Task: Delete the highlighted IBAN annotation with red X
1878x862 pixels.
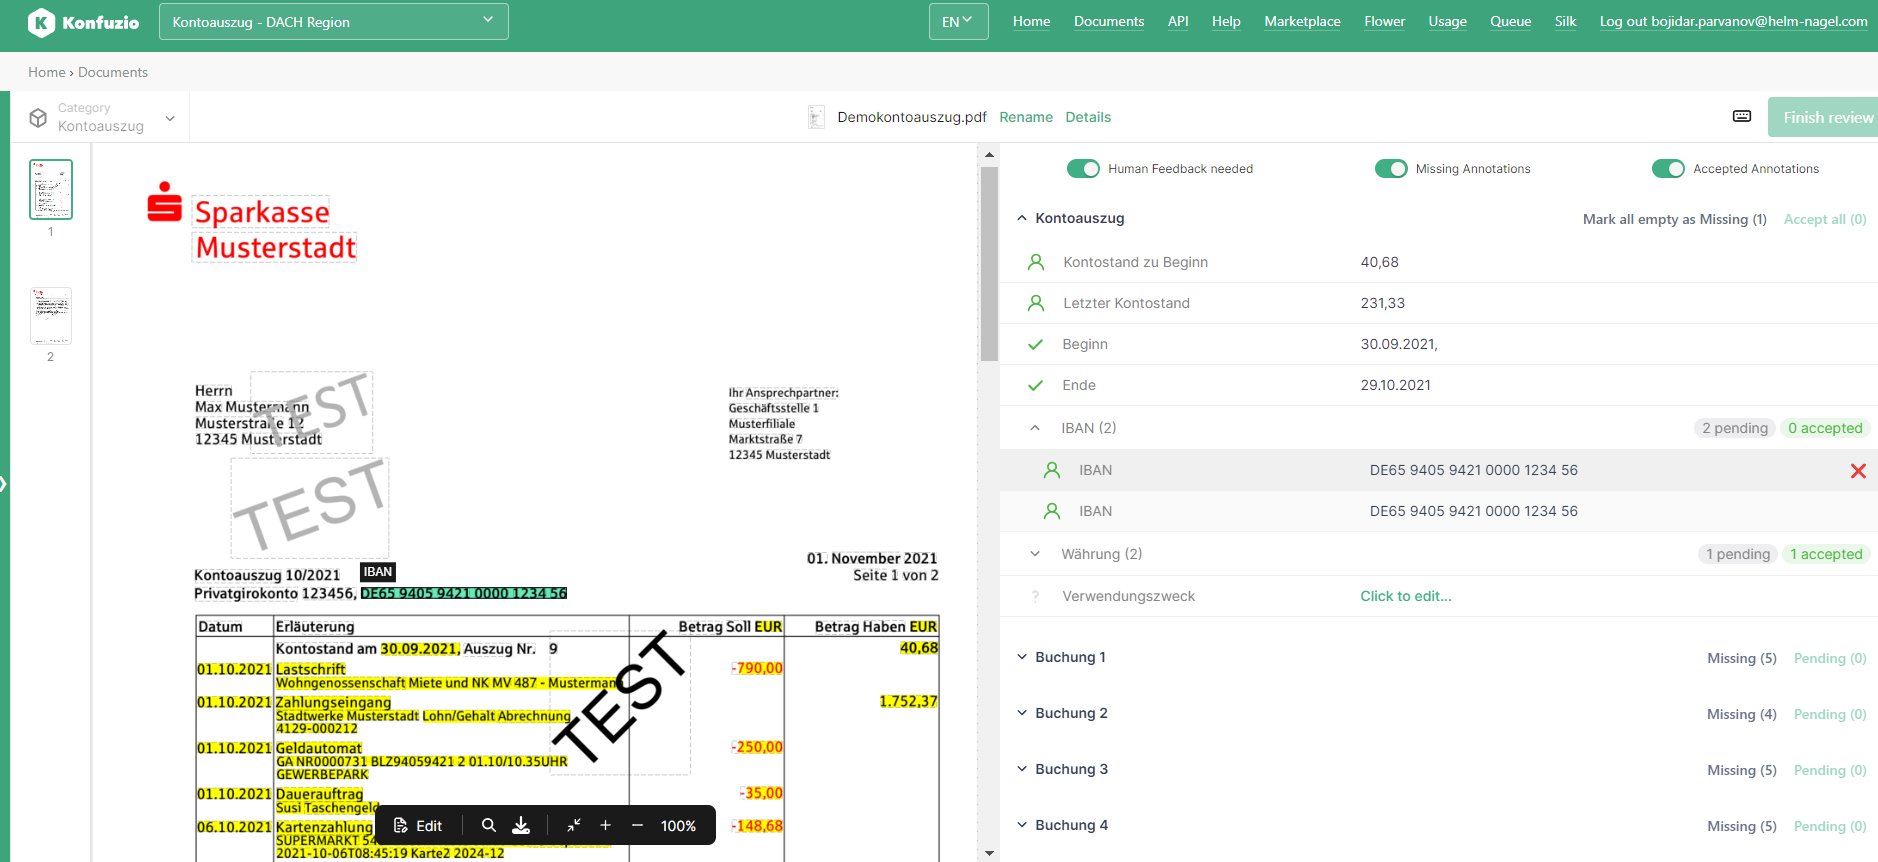Action: click(1858, 471)
